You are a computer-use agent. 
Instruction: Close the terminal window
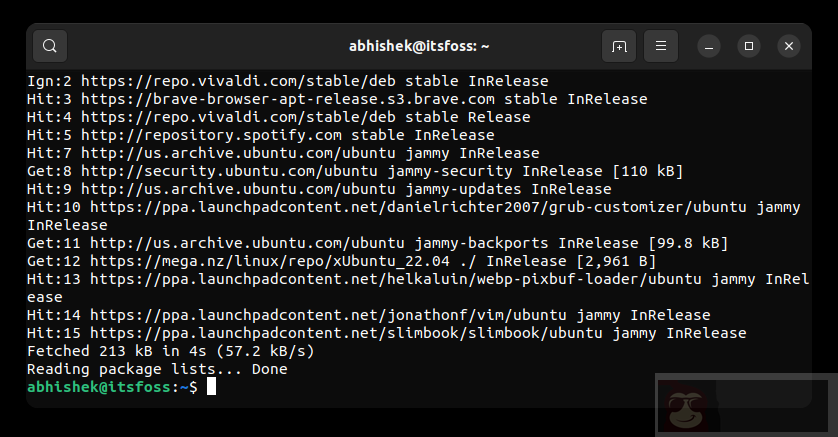pyautogui.click(x=789, y=46)
